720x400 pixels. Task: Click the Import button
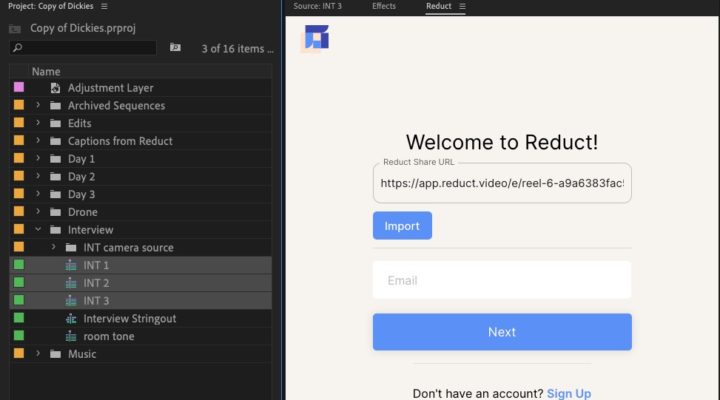[402, 225]
